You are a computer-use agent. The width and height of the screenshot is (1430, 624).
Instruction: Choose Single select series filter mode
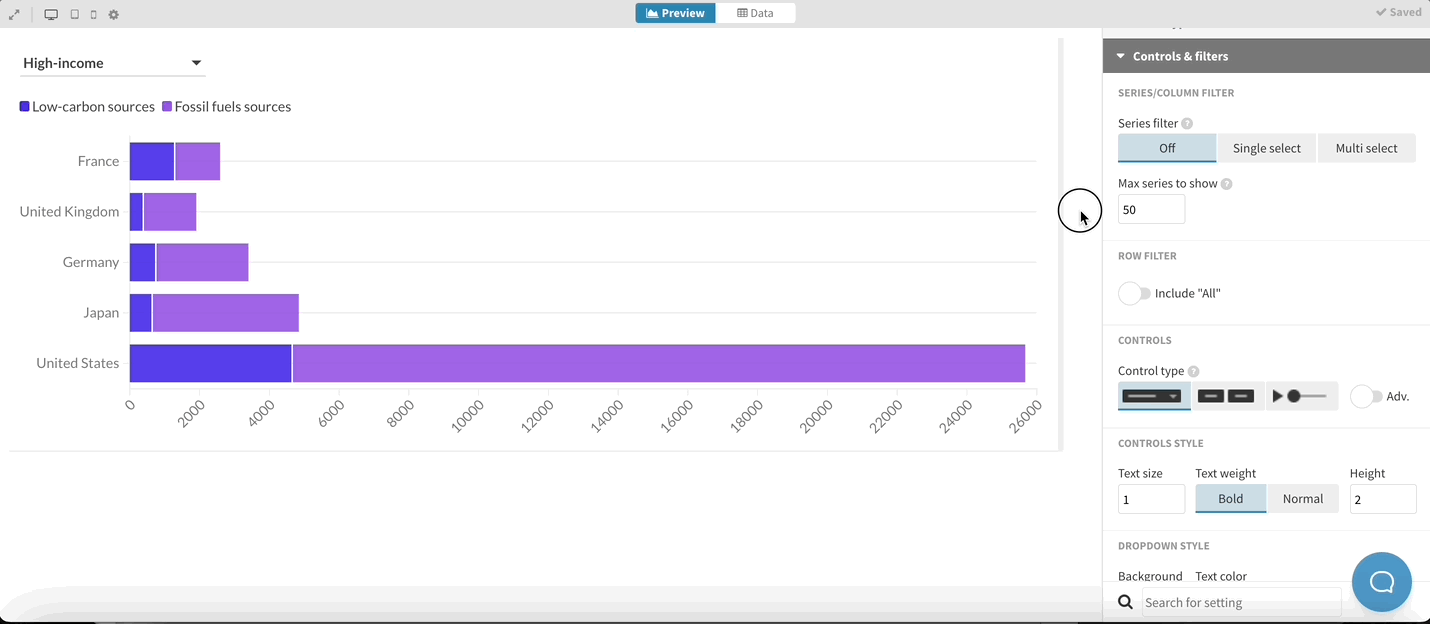(1266, 147)
